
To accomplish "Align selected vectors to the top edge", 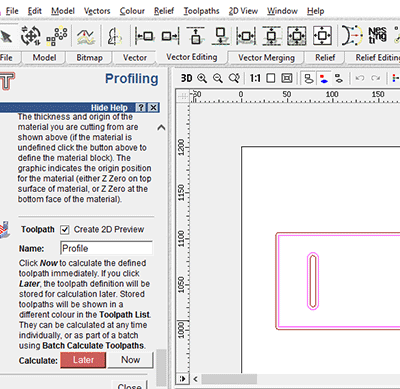I will 196,36.
